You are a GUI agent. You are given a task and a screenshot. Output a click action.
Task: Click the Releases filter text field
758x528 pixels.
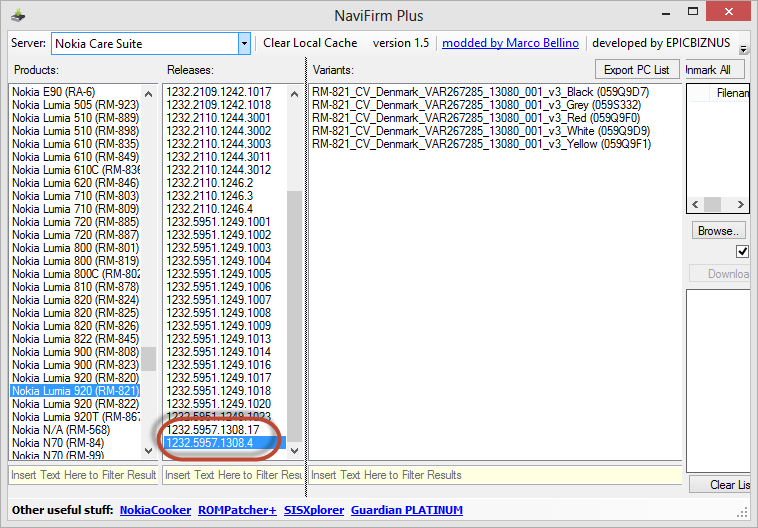point(233,475)
